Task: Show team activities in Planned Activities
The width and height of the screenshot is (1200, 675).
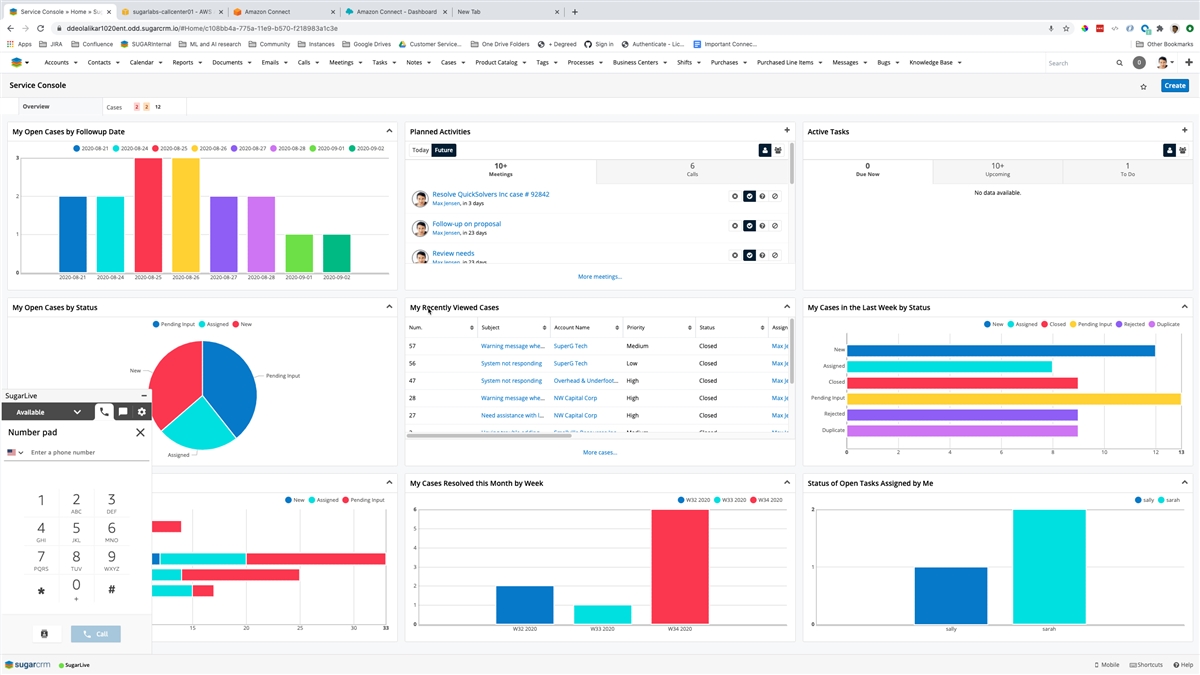Action: 778,150
